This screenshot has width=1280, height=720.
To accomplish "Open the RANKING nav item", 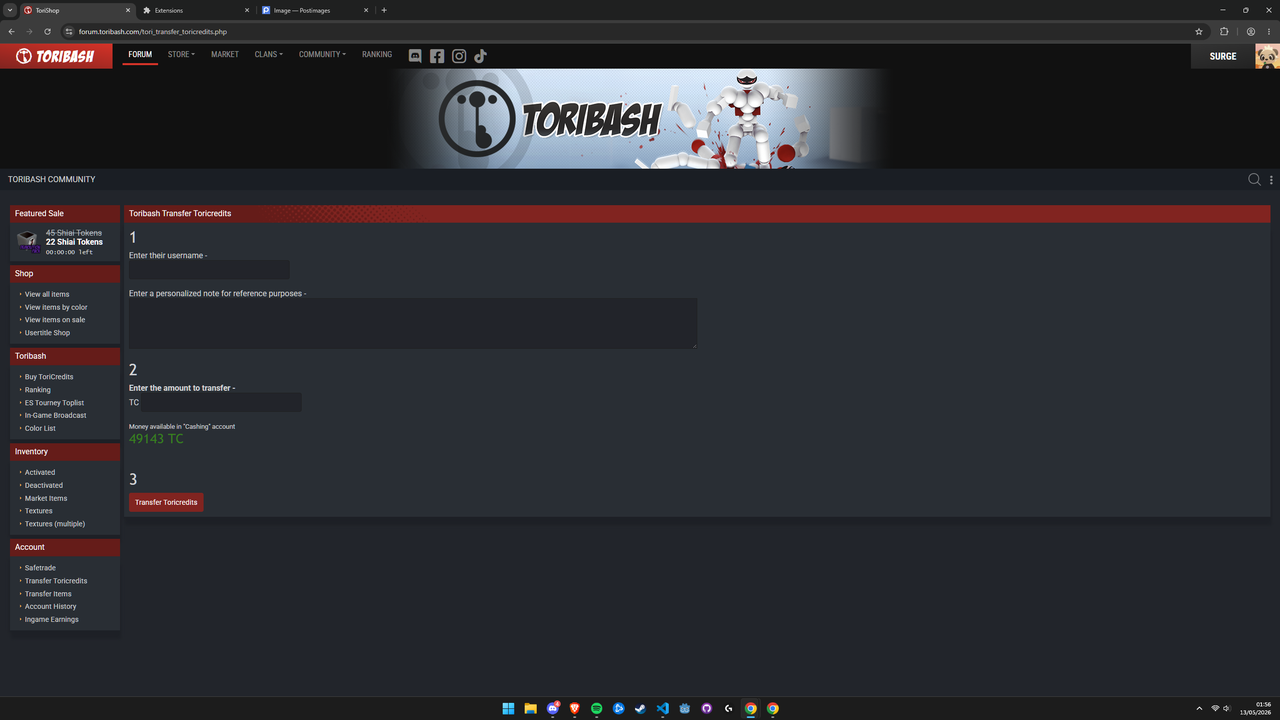I will (377, 55).
